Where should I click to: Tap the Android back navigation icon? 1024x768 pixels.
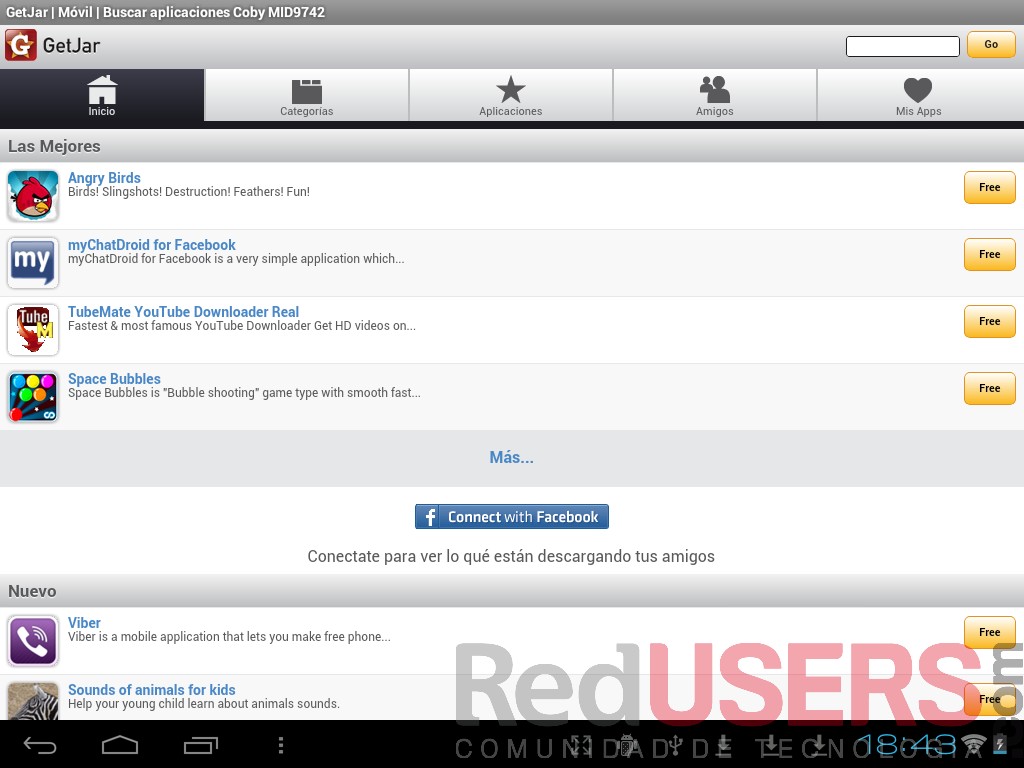pyautogui.click(x=40, y=745)
